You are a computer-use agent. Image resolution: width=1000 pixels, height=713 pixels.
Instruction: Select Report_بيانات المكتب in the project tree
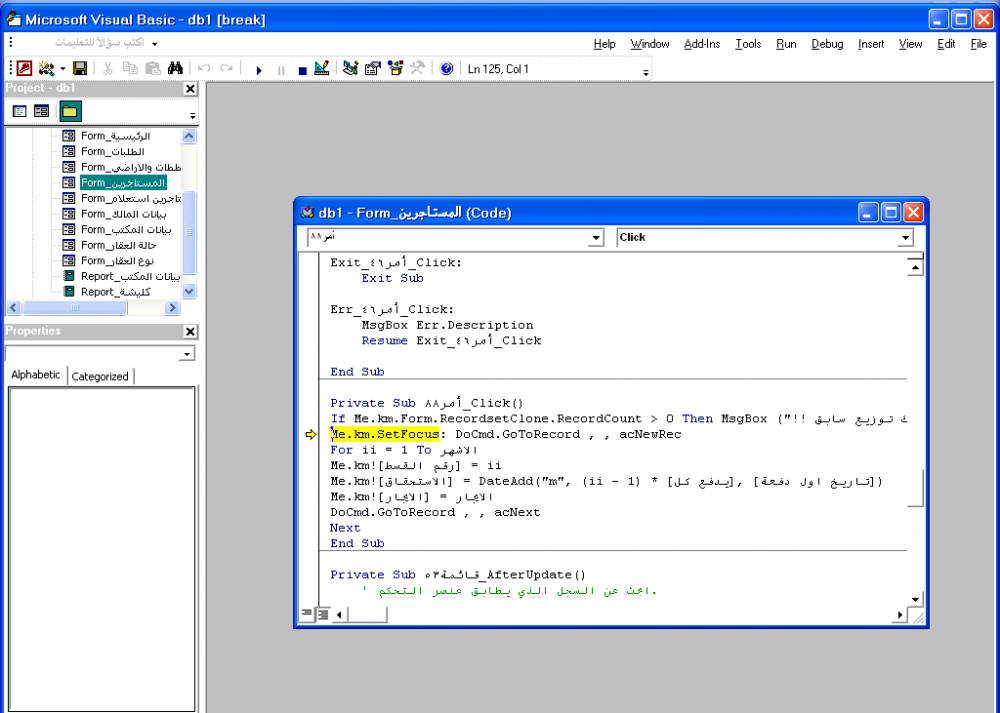[x=130, y=276]
